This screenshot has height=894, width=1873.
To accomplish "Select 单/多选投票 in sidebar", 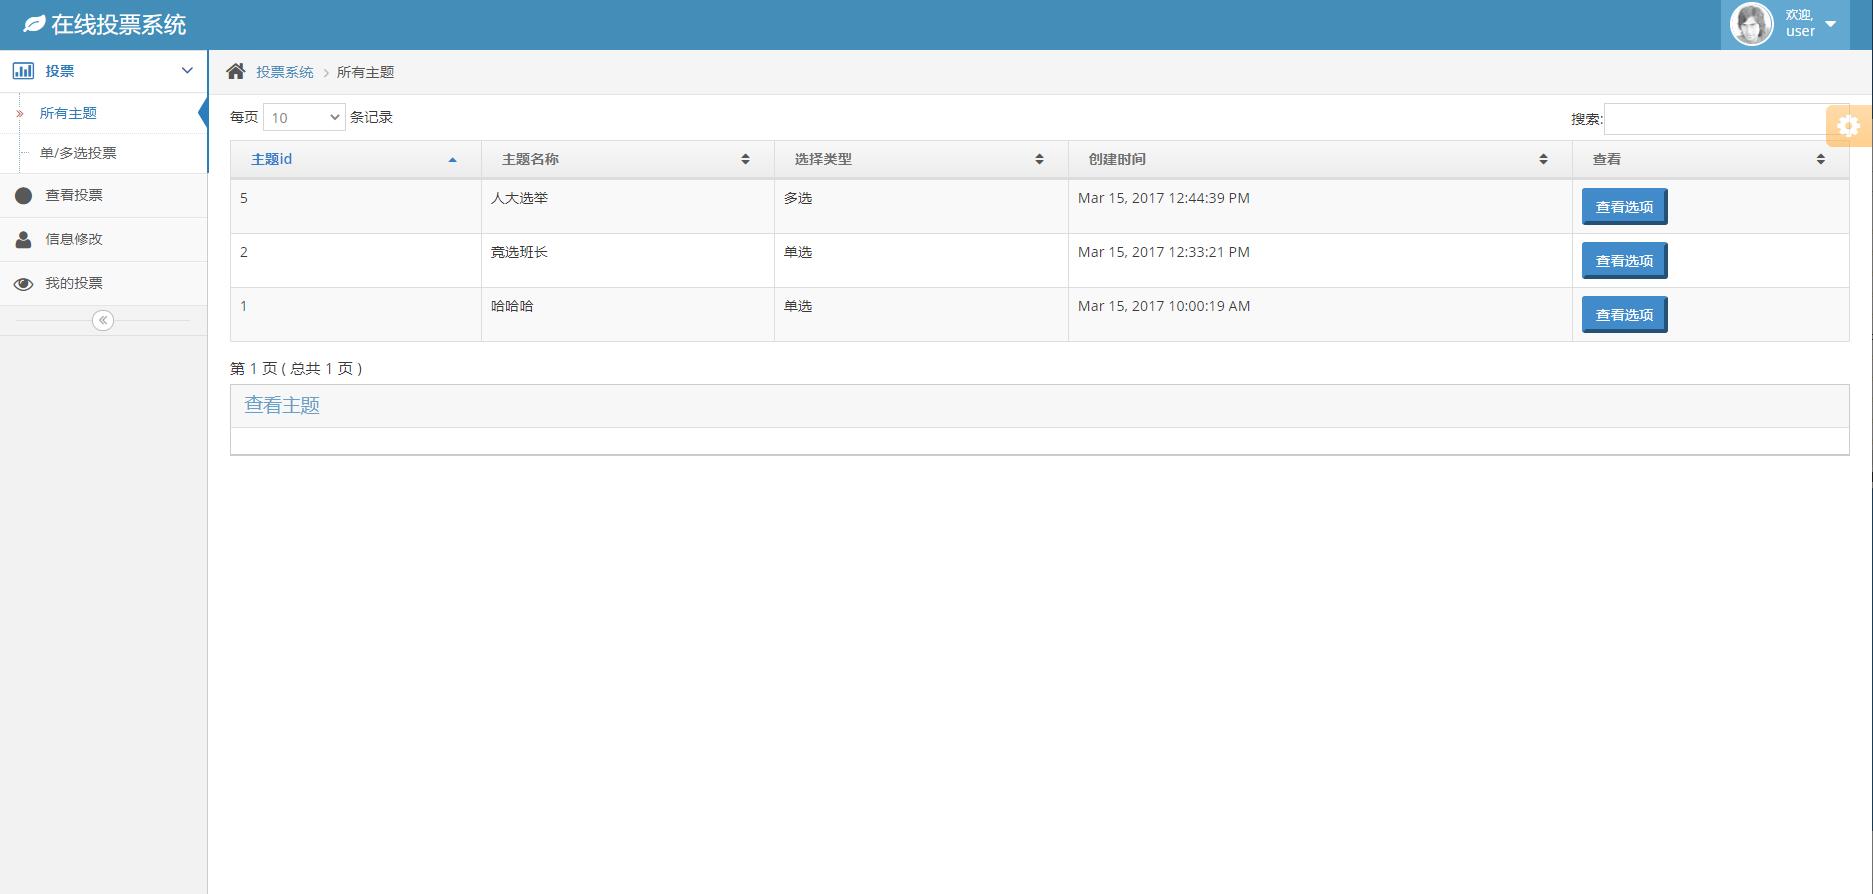I will (78, 153).
